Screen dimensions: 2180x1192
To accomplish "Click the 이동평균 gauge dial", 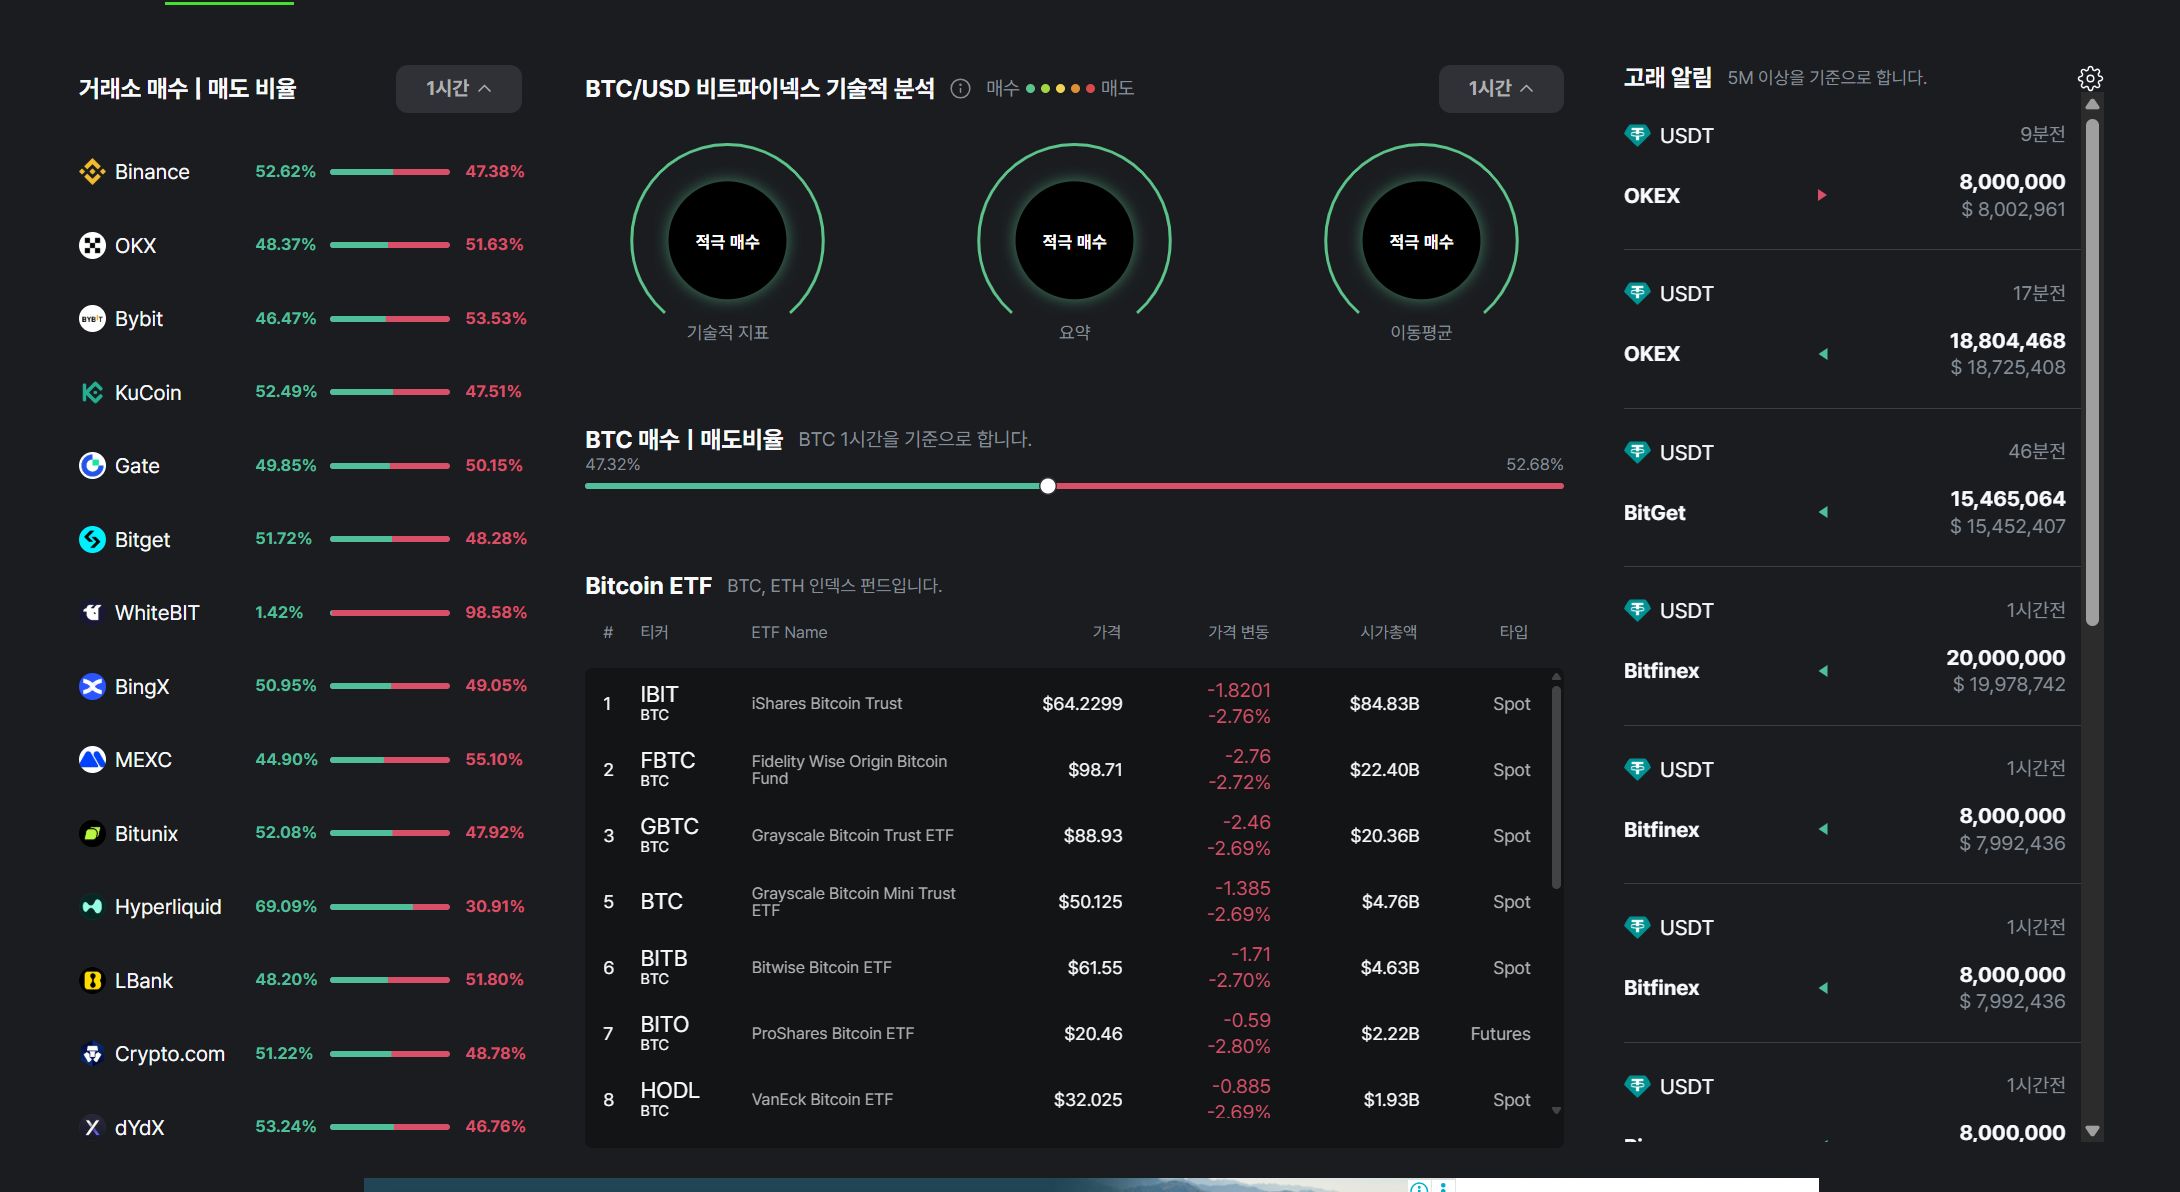I will pyautogui.click(x=1420, y=241).
